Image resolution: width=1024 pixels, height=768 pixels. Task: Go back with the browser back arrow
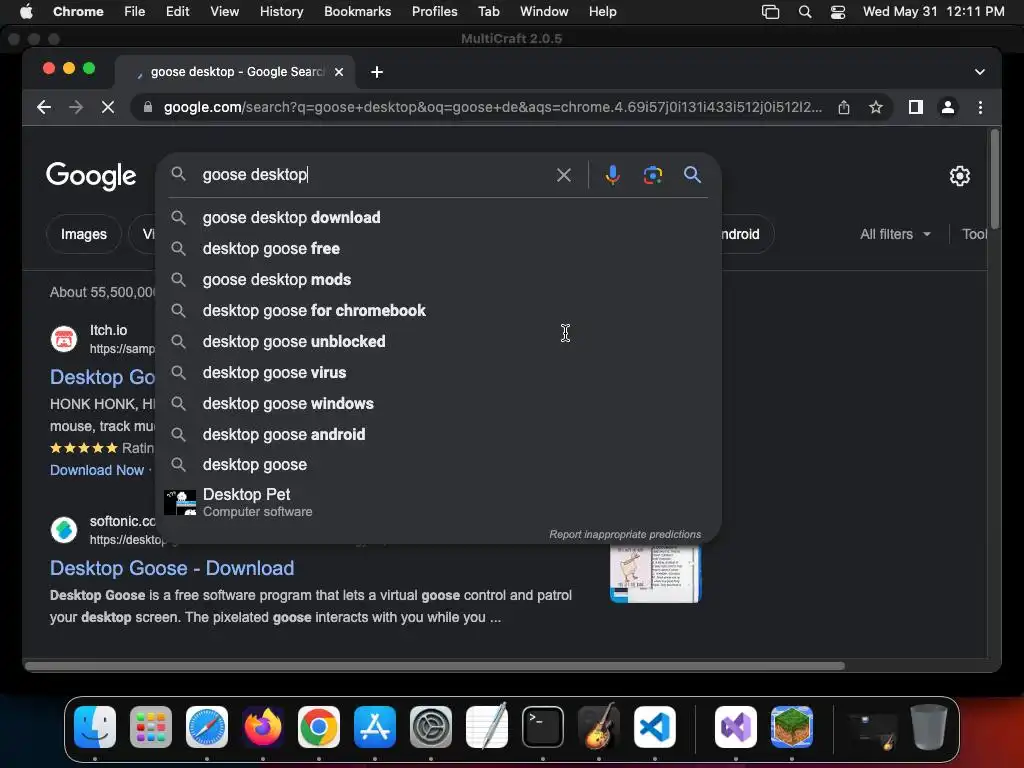44,107
